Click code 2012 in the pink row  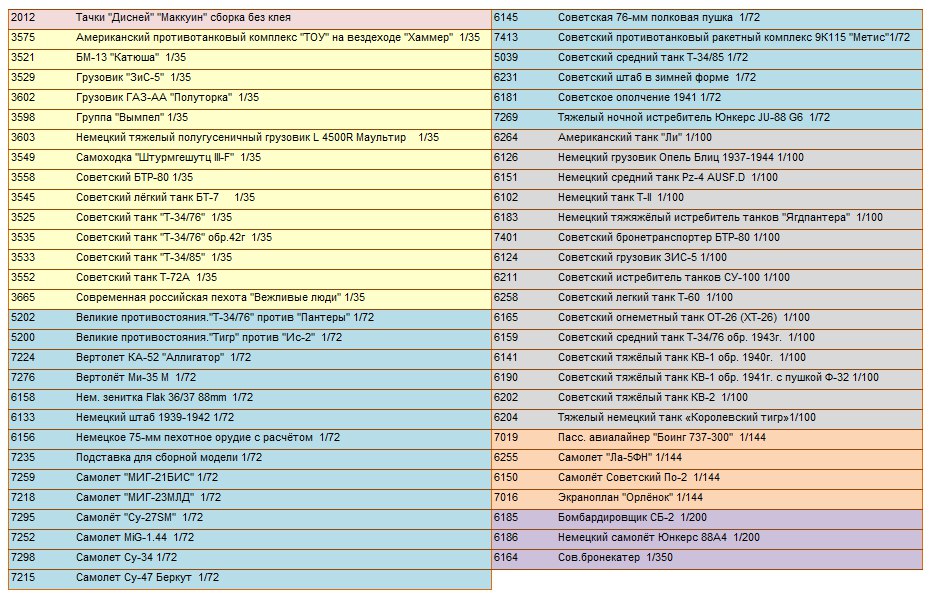[x=23, y=18]
